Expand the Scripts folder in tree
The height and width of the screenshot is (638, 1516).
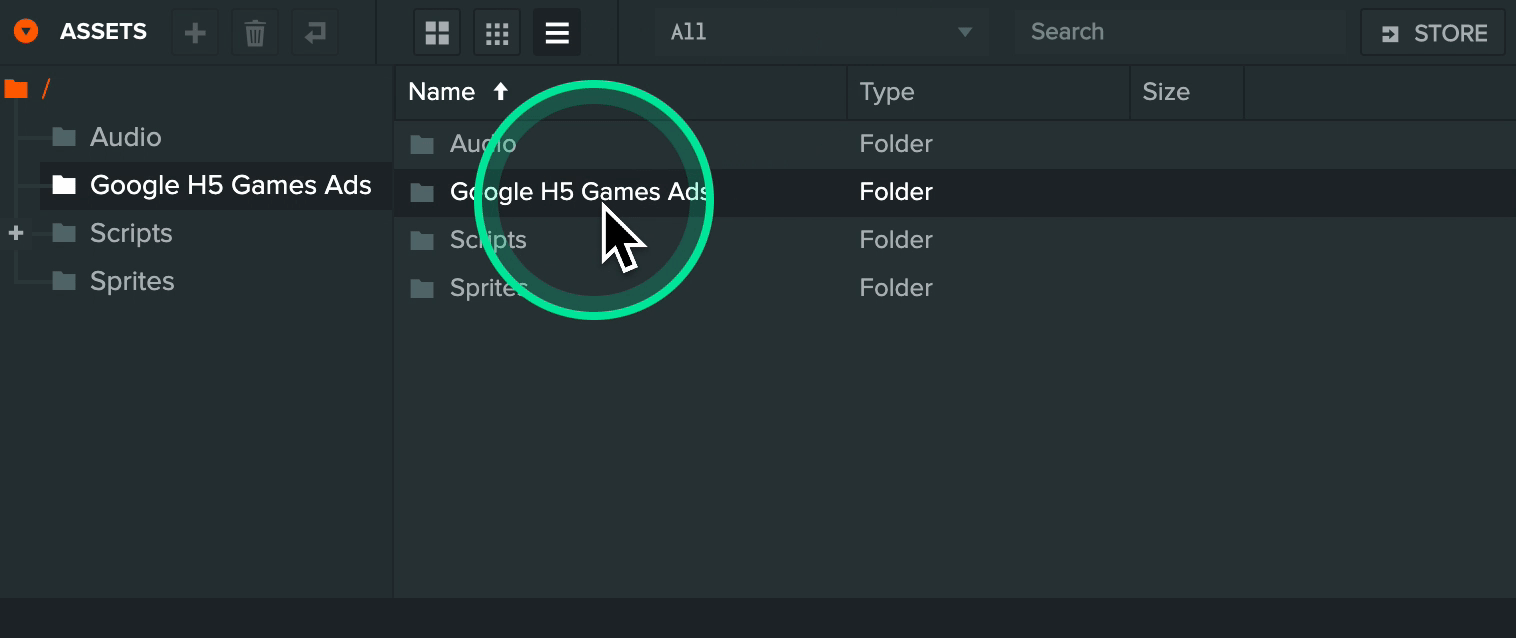16,233
